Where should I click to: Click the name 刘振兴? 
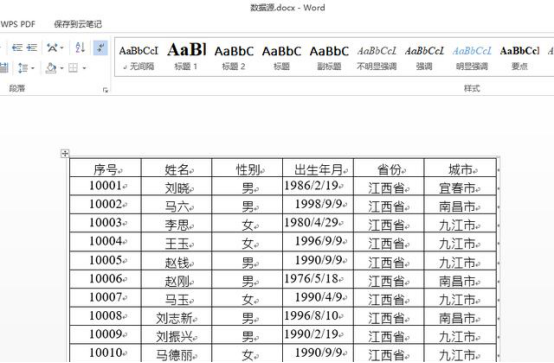174,337
